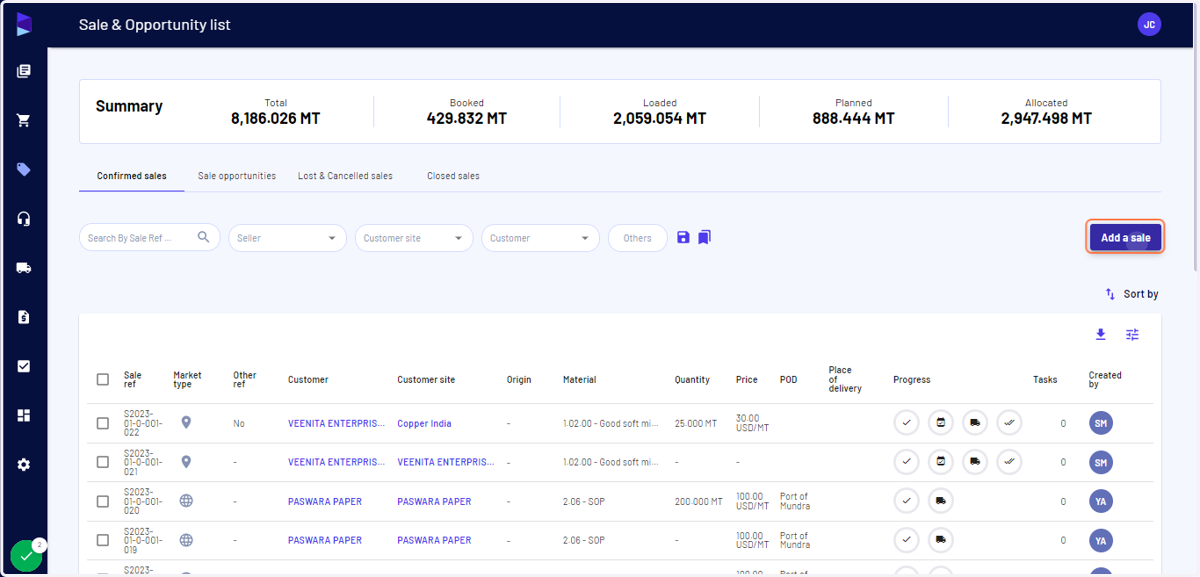Open saved filters bookmark icon
Image resolution: width=1200 pixels, height=577 pixels.
point(704,237)
